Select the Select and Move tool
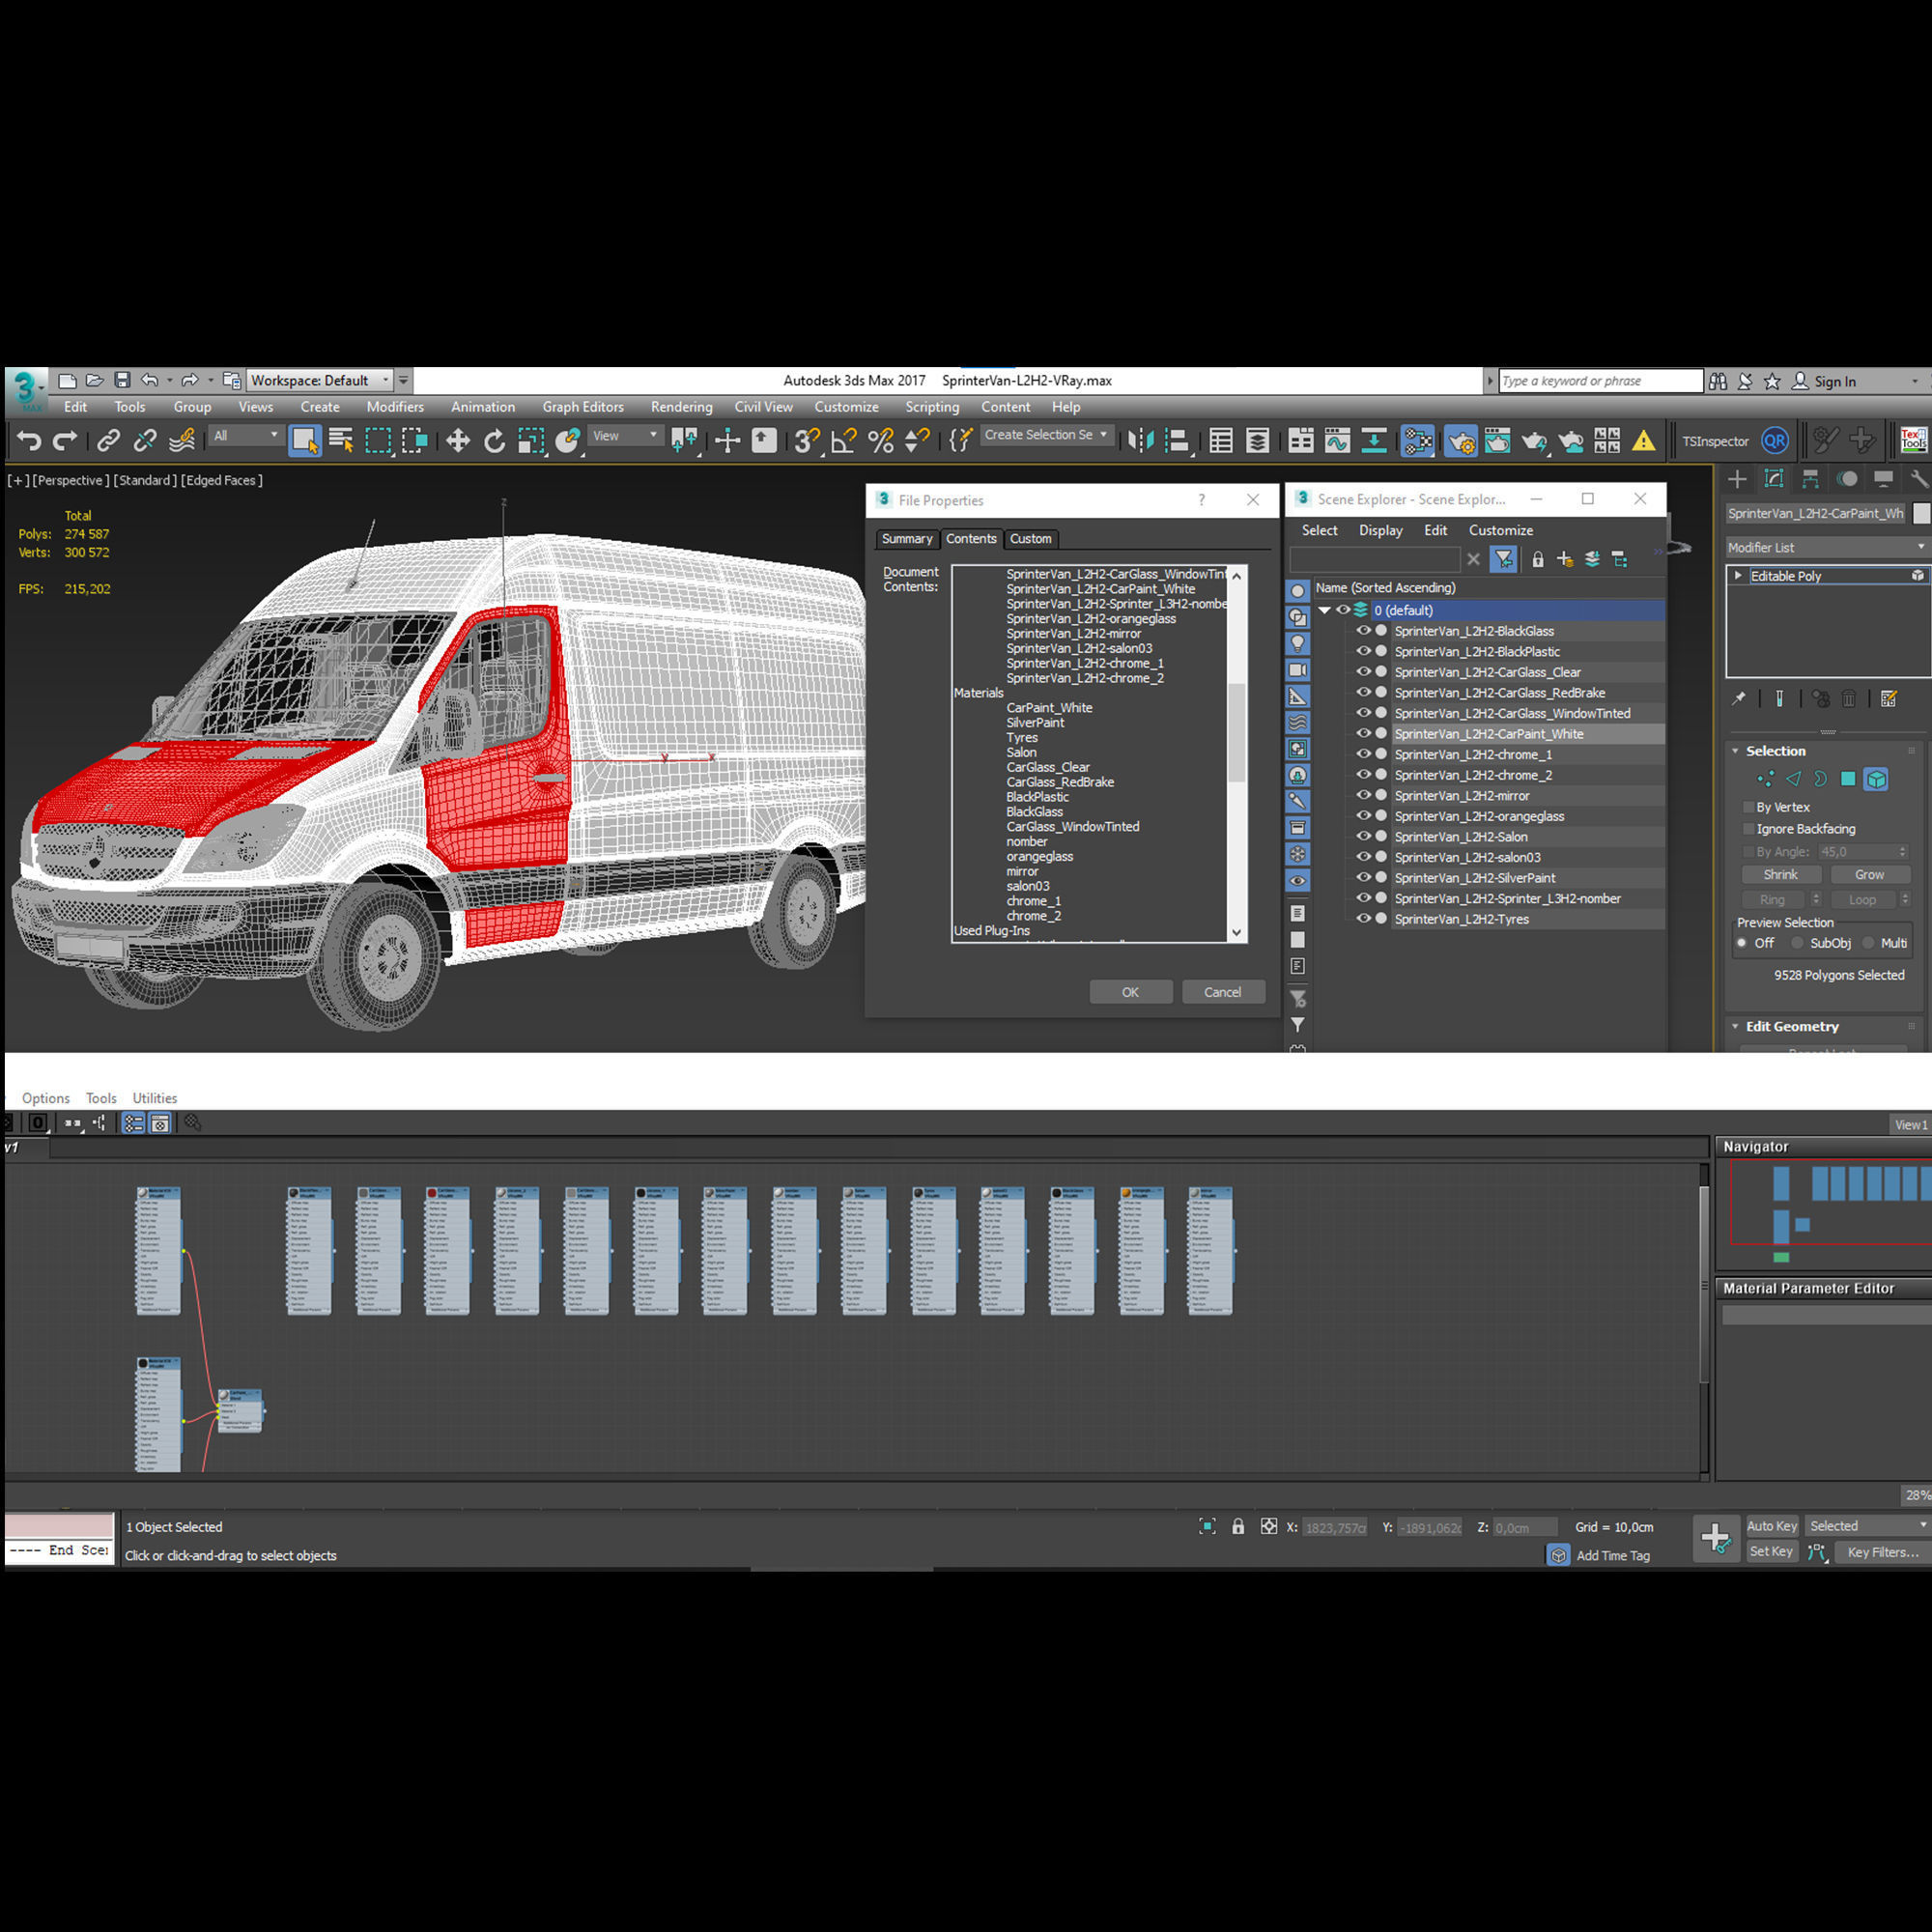This screenshot has width=1932, height=1932. pyautogui.click(x=458, y=441)
